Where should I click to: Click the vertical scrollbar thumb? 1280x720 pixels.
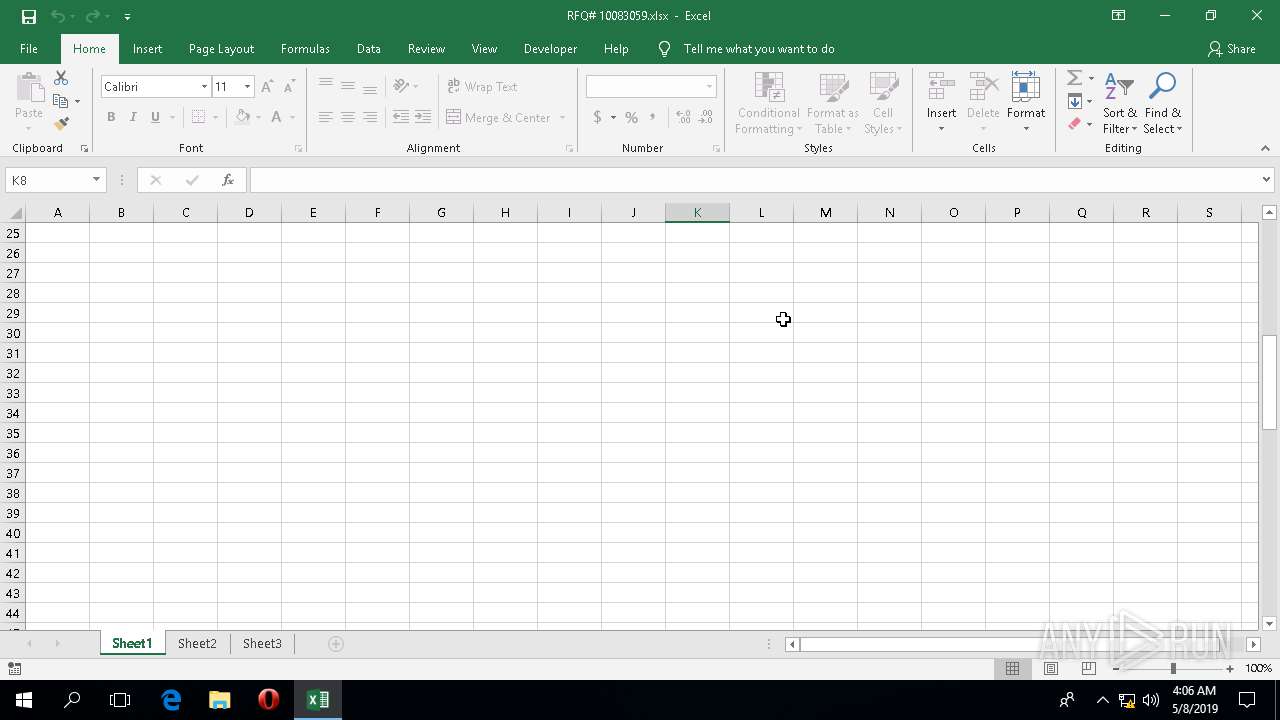(x=1269, y=382)
